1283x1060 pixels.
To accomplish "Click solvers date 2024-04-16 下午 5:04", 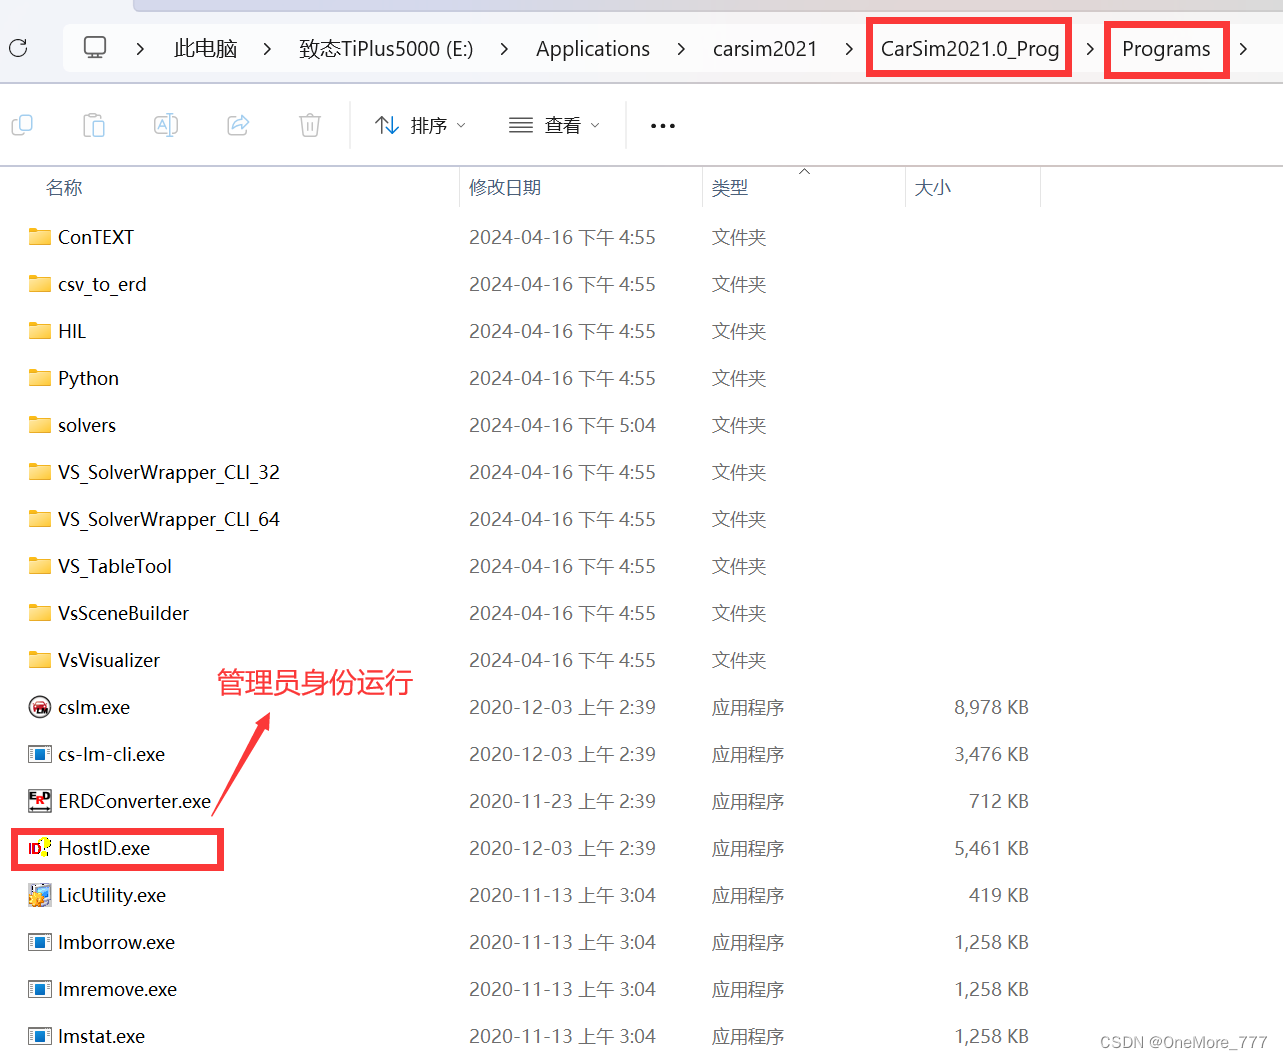I will [562, 425].
